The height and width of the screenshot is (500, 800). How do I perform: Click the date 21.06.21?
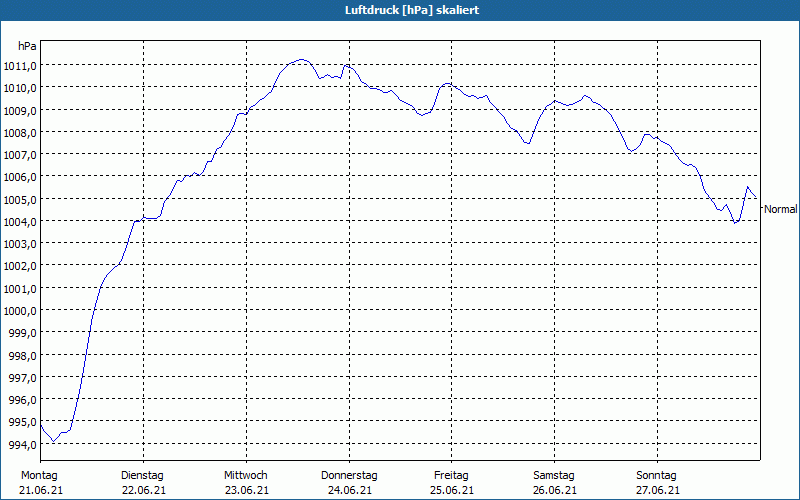click(x=41, y=491)
